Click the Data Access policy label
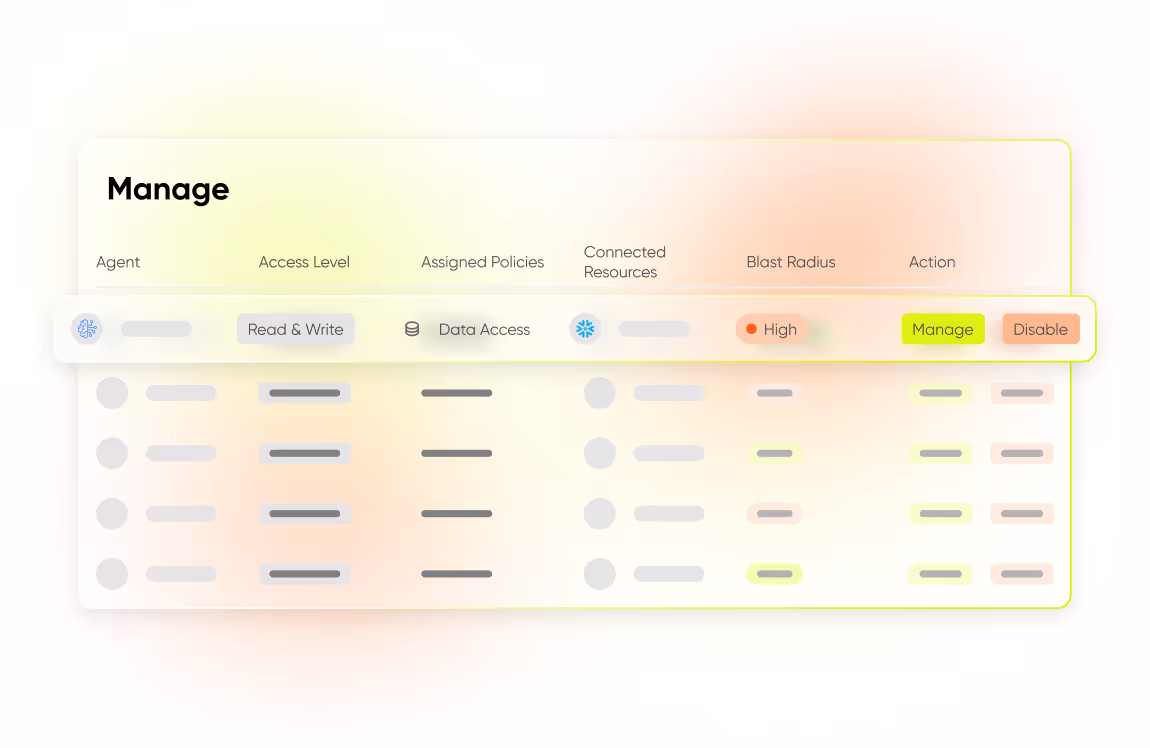This screenshot has width=1150, height=748. click(484, 328)
